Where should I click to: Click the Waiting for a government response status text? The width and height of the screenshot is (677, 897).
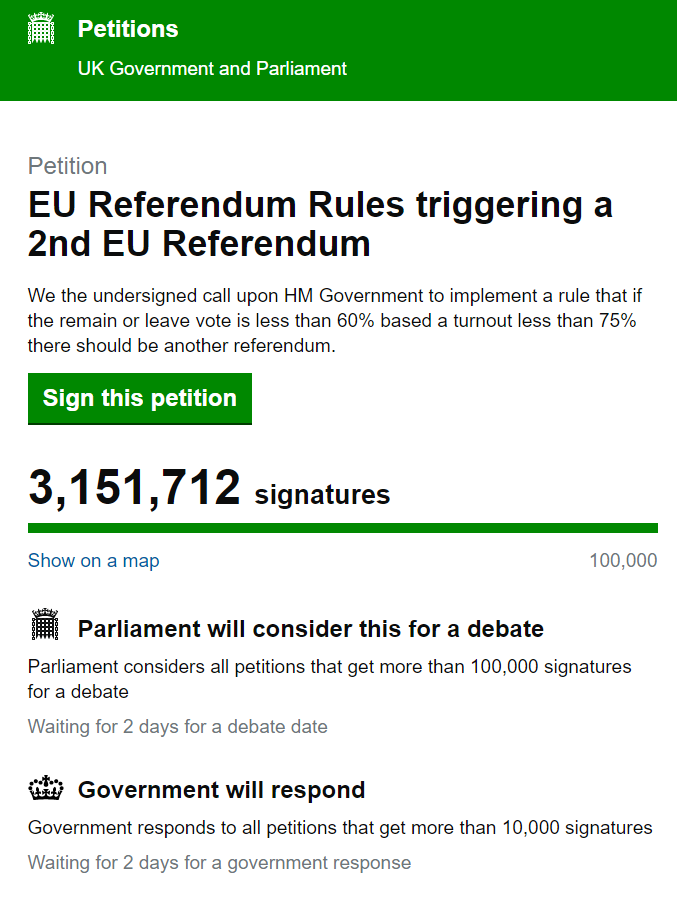tap(219, 862)
